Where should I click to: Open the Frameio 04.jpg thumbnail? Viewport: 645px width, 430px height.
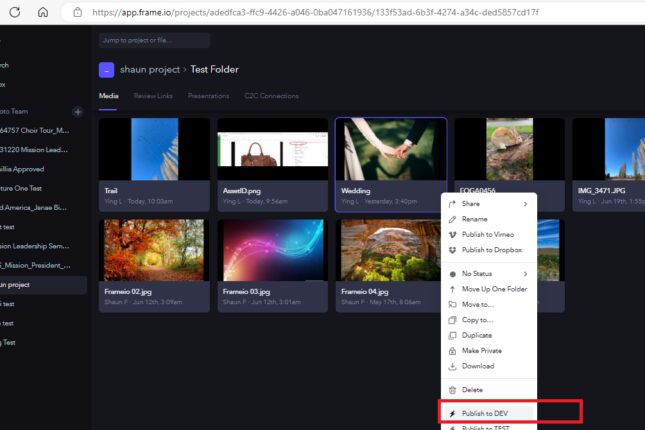point(389,250)
